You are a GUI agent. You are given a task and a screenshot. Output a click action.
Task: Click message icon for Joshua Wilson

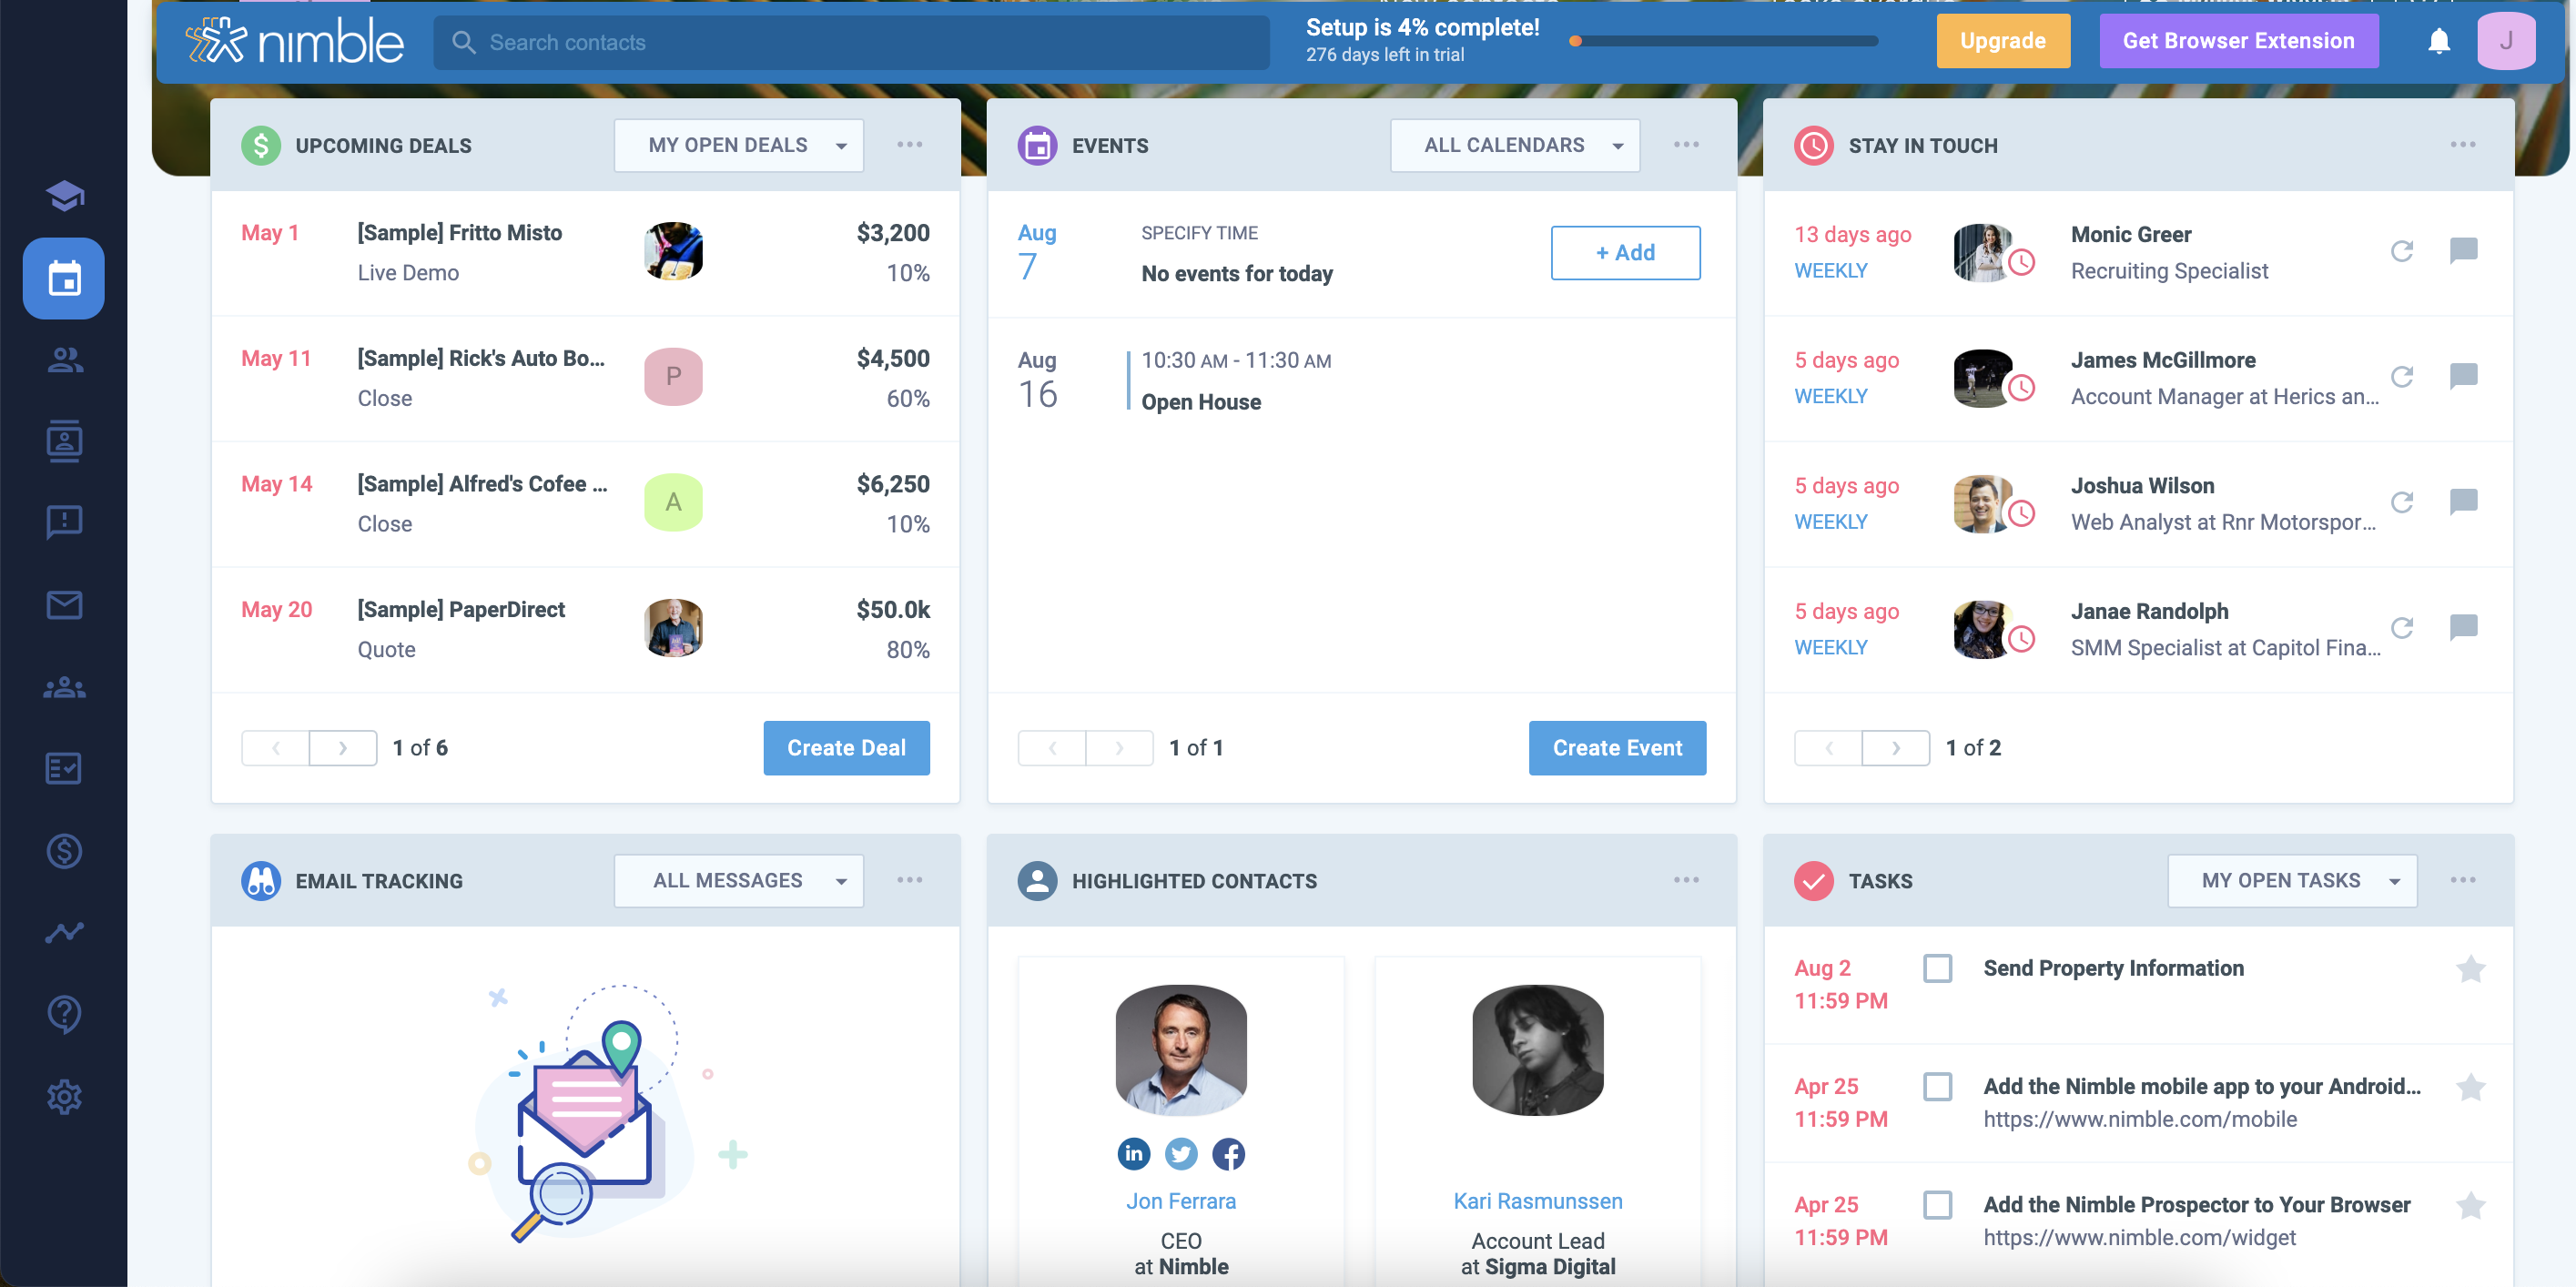(x=2463, y=502)
